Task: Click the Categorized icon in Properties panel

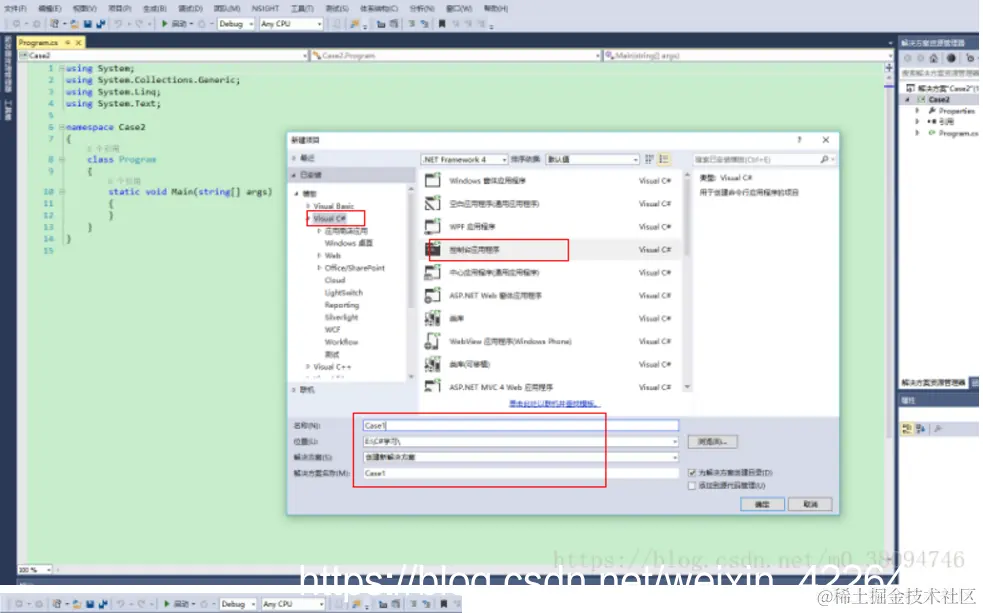Action: [x=907, y=429]
